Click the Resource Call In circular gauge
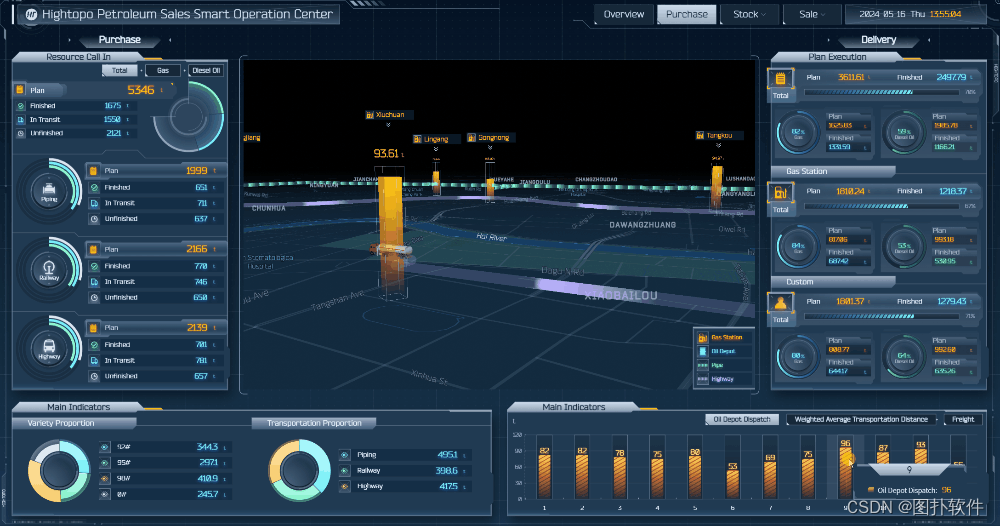This screenshot has width=1000, height=526. (189, 117)
